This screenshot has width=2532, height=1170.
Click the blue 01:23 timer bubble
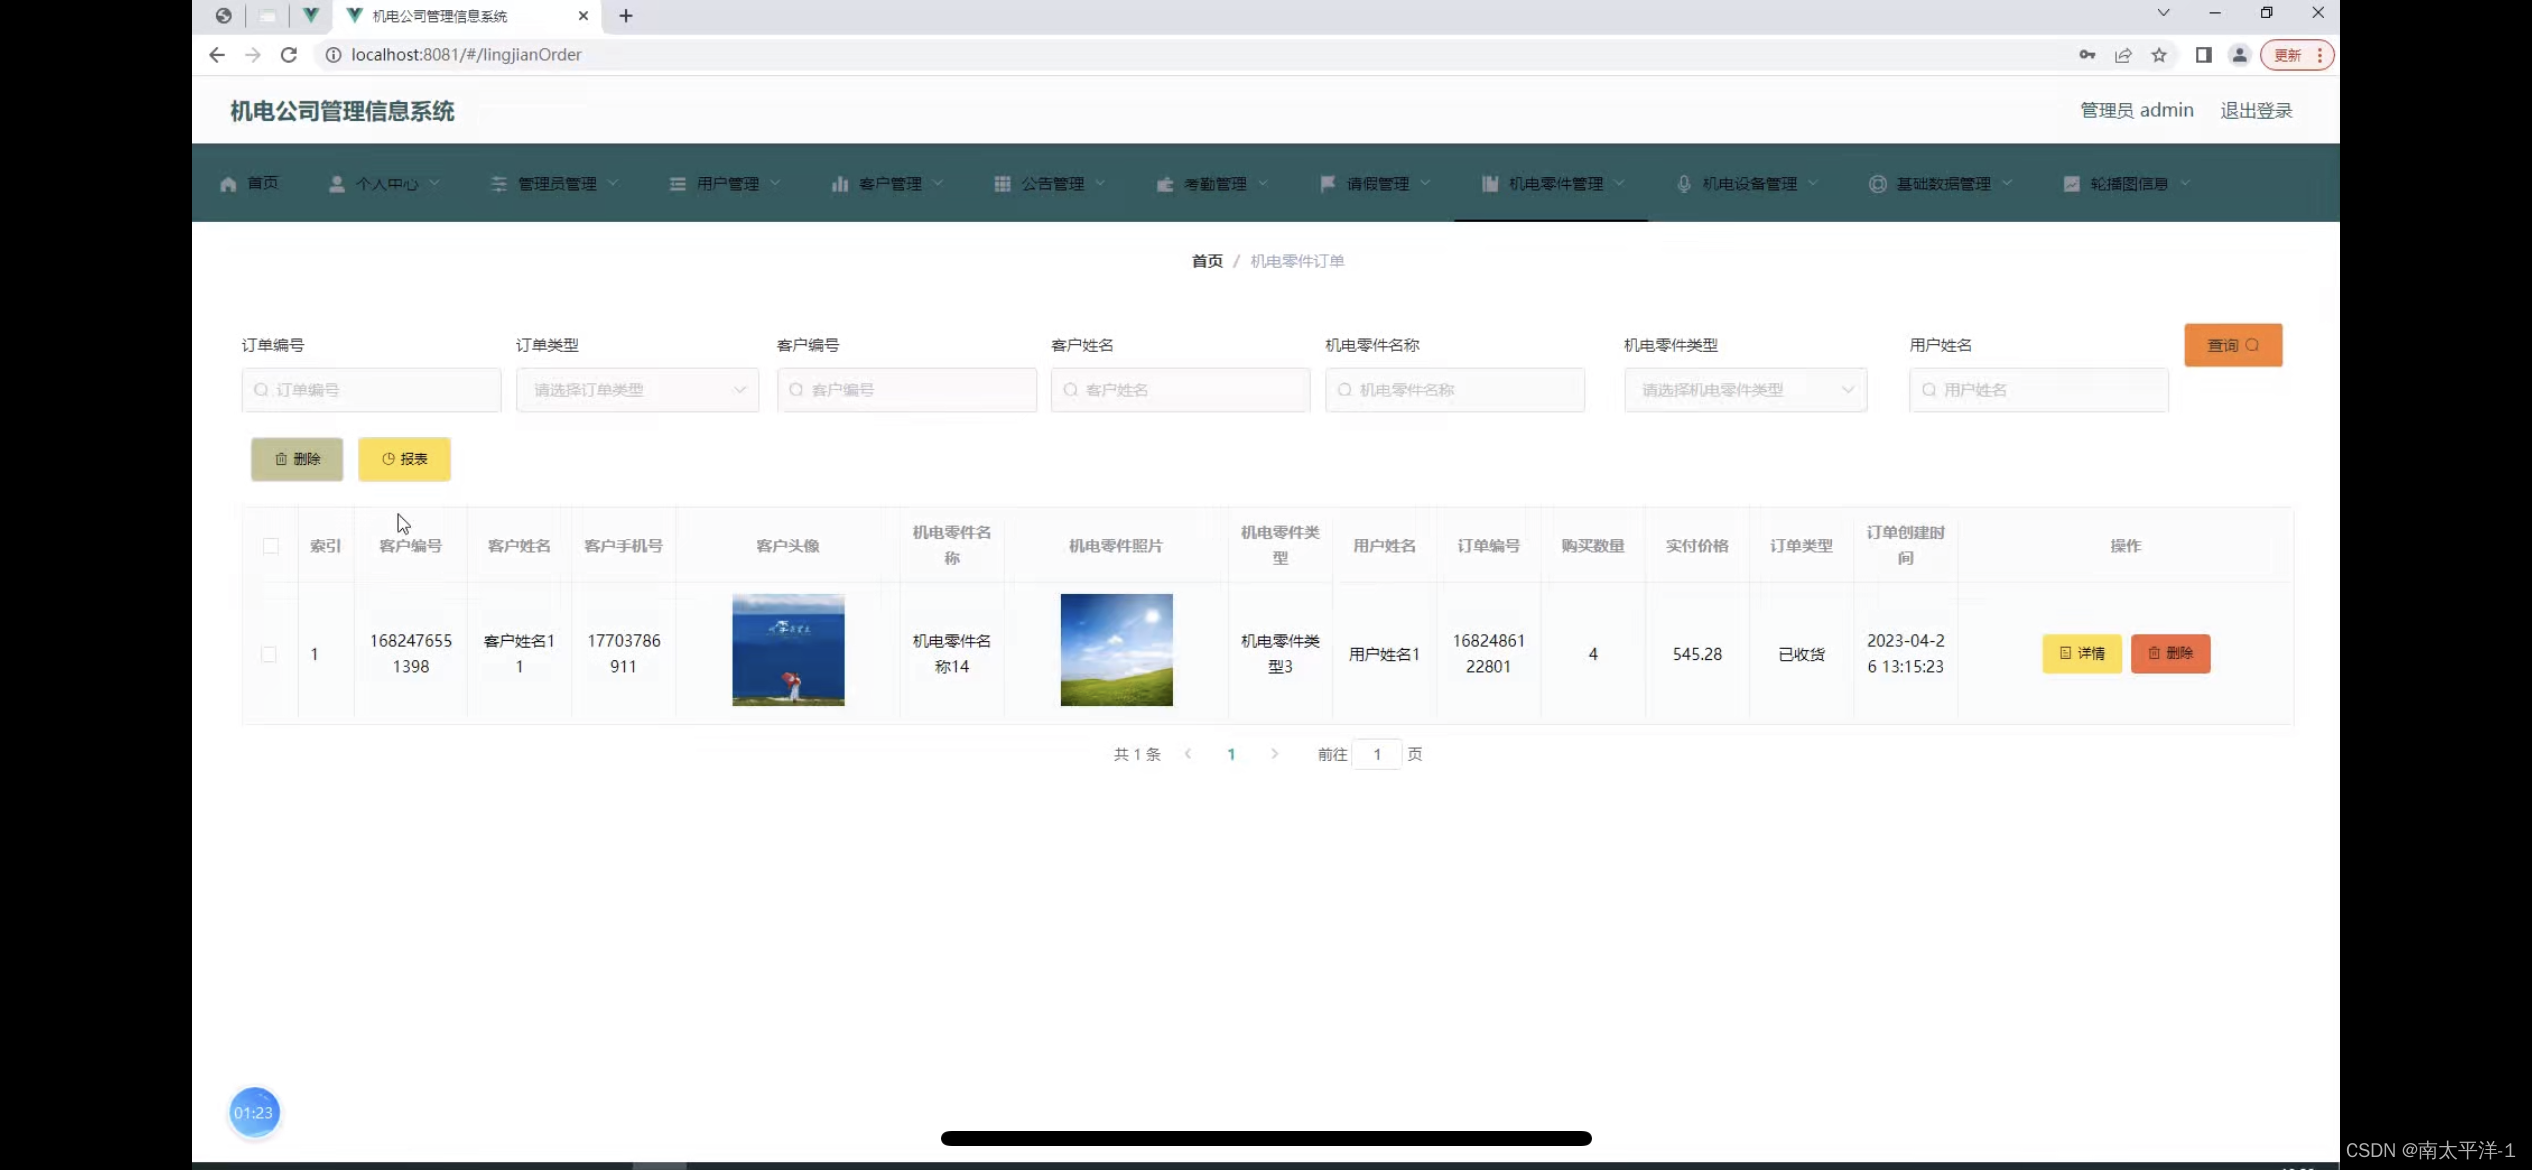(x=254, y=1112)
